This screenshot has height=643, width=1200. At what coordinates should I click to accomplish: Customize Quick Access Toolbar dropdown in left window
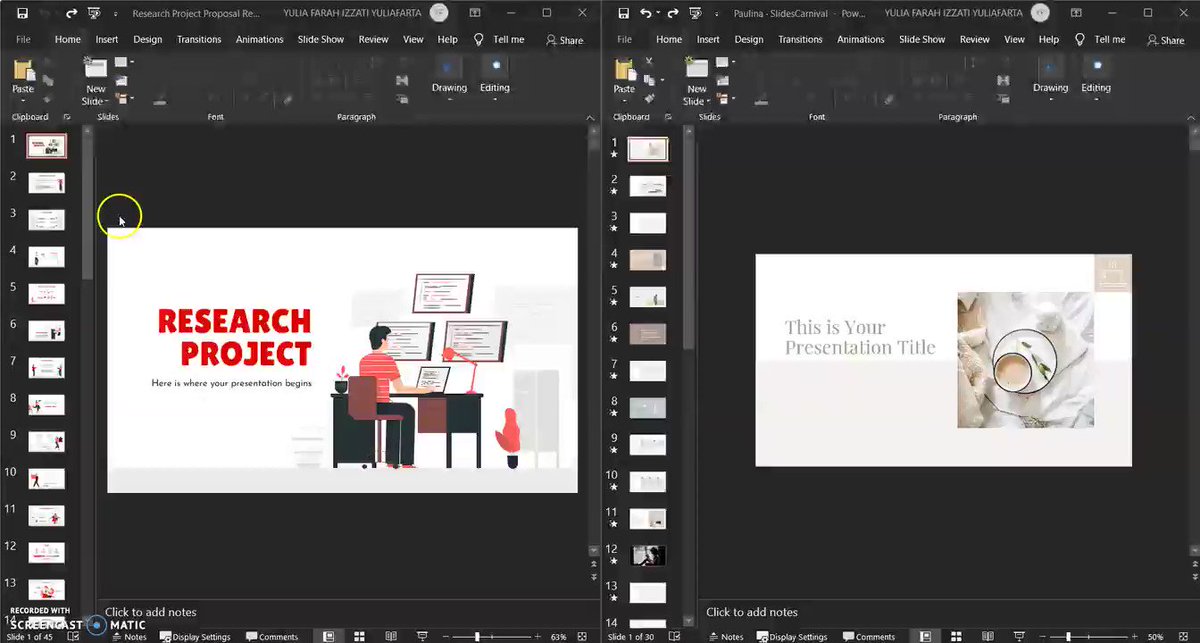click(x=115, y=14)
